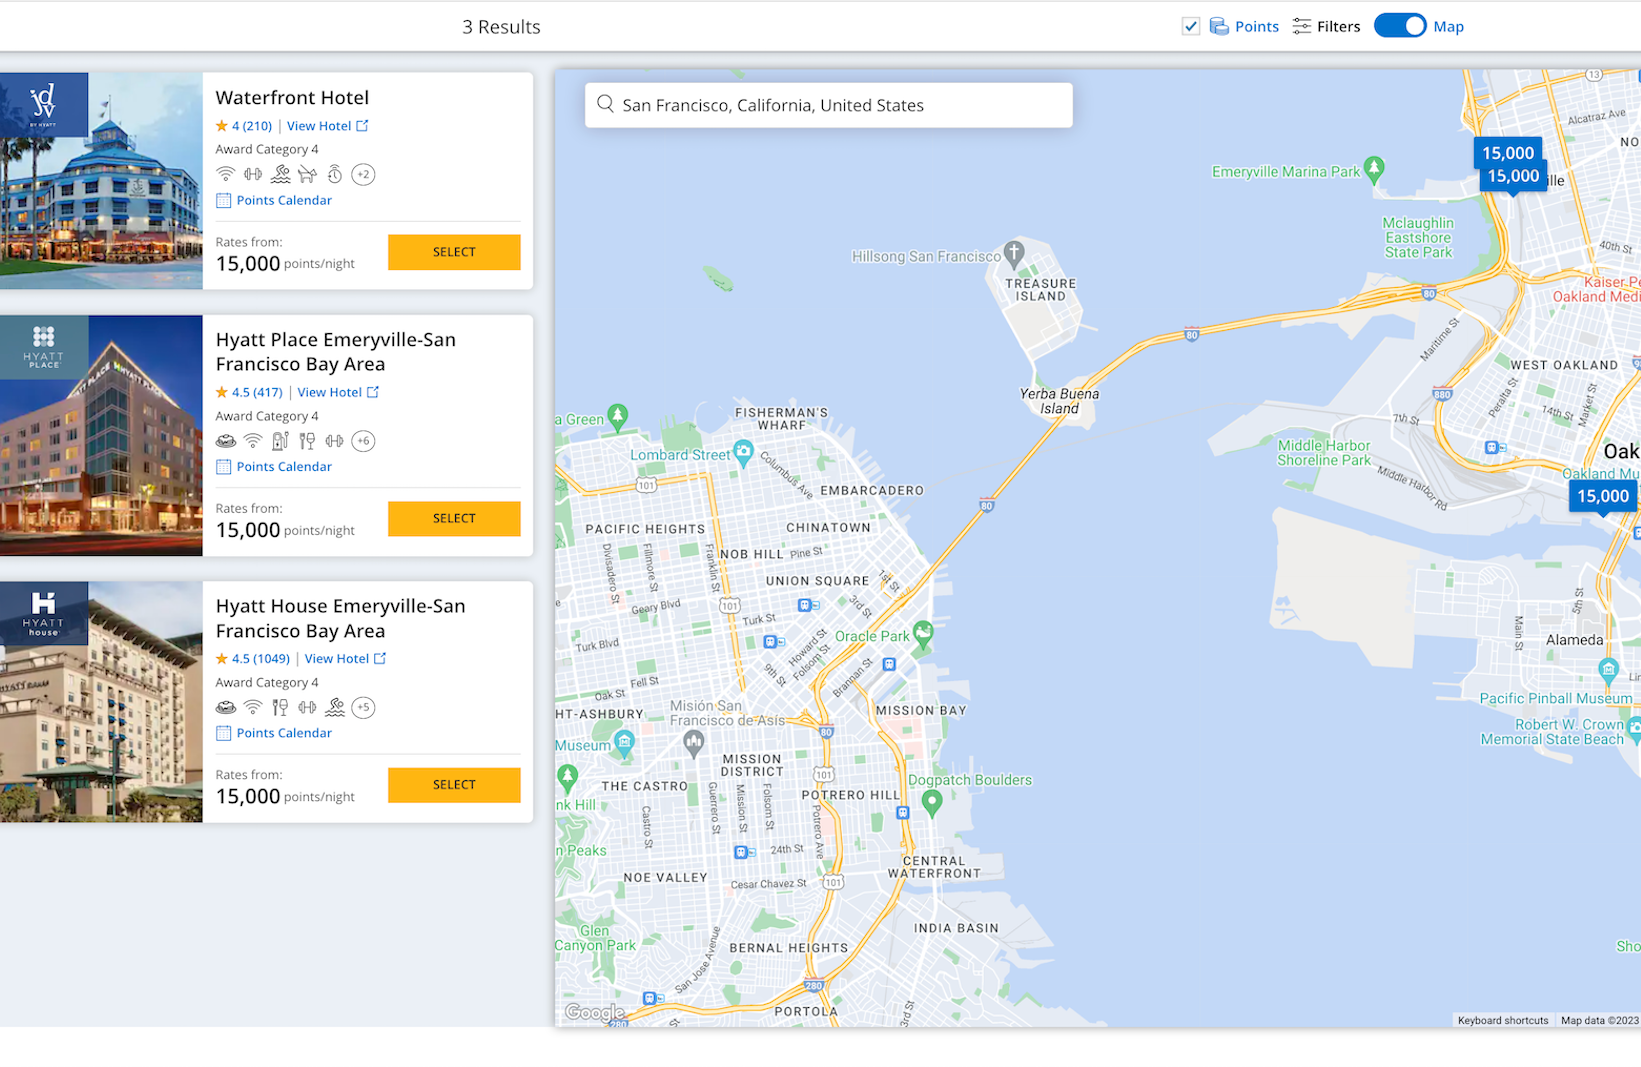Click the Oracle Park map pin
This screenshot has height=1067, width=1641.
(923, 633)
